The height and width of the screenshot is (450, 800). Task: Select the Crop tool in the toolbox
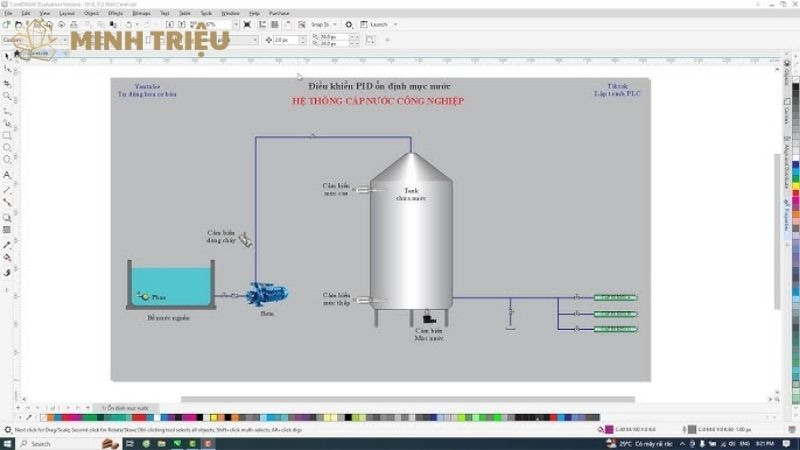coord(7,83)
